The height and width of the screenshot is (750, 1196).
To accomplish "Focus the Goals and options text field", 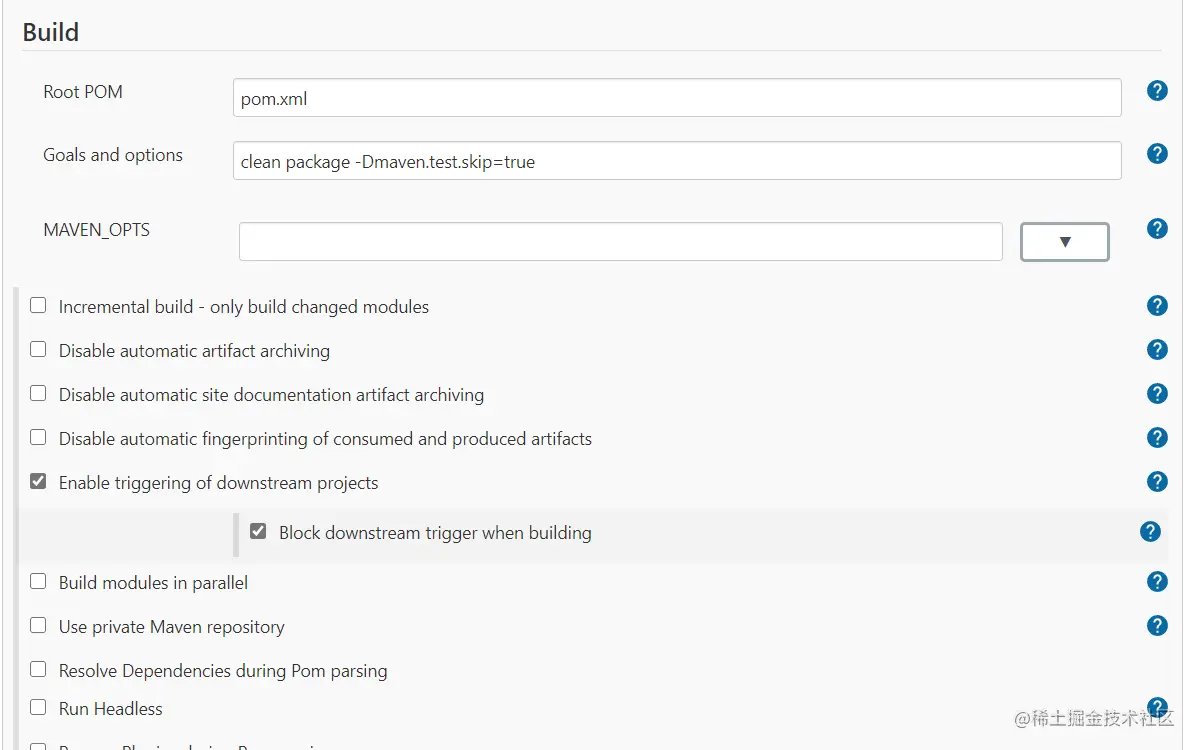I will pos(676,161).
